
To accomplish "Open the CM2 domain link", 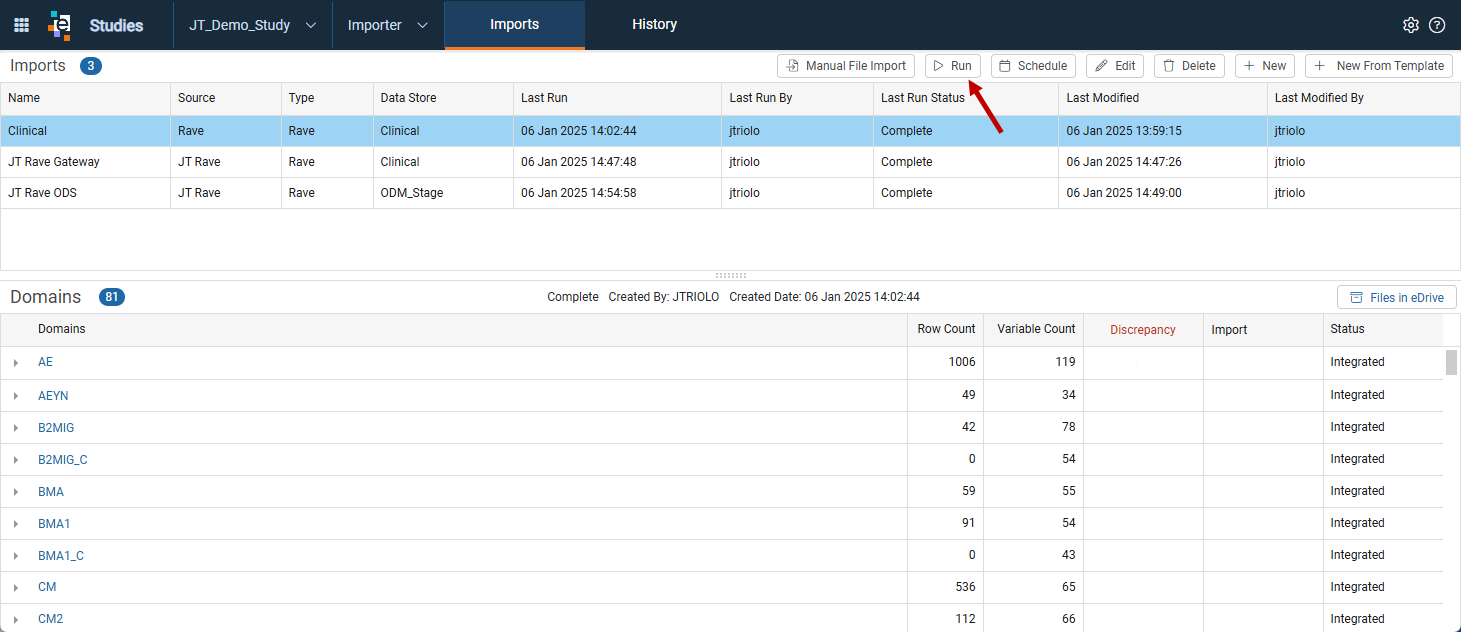I will tap(50, 620).
